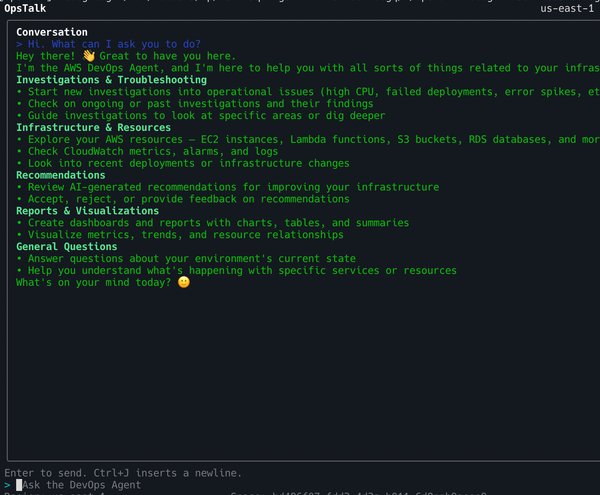The width and height of the screenshot is (600, 495).
Task: Click "I'm the AWS DevOps Agent" intro line
Action: [x=308, y=68]
